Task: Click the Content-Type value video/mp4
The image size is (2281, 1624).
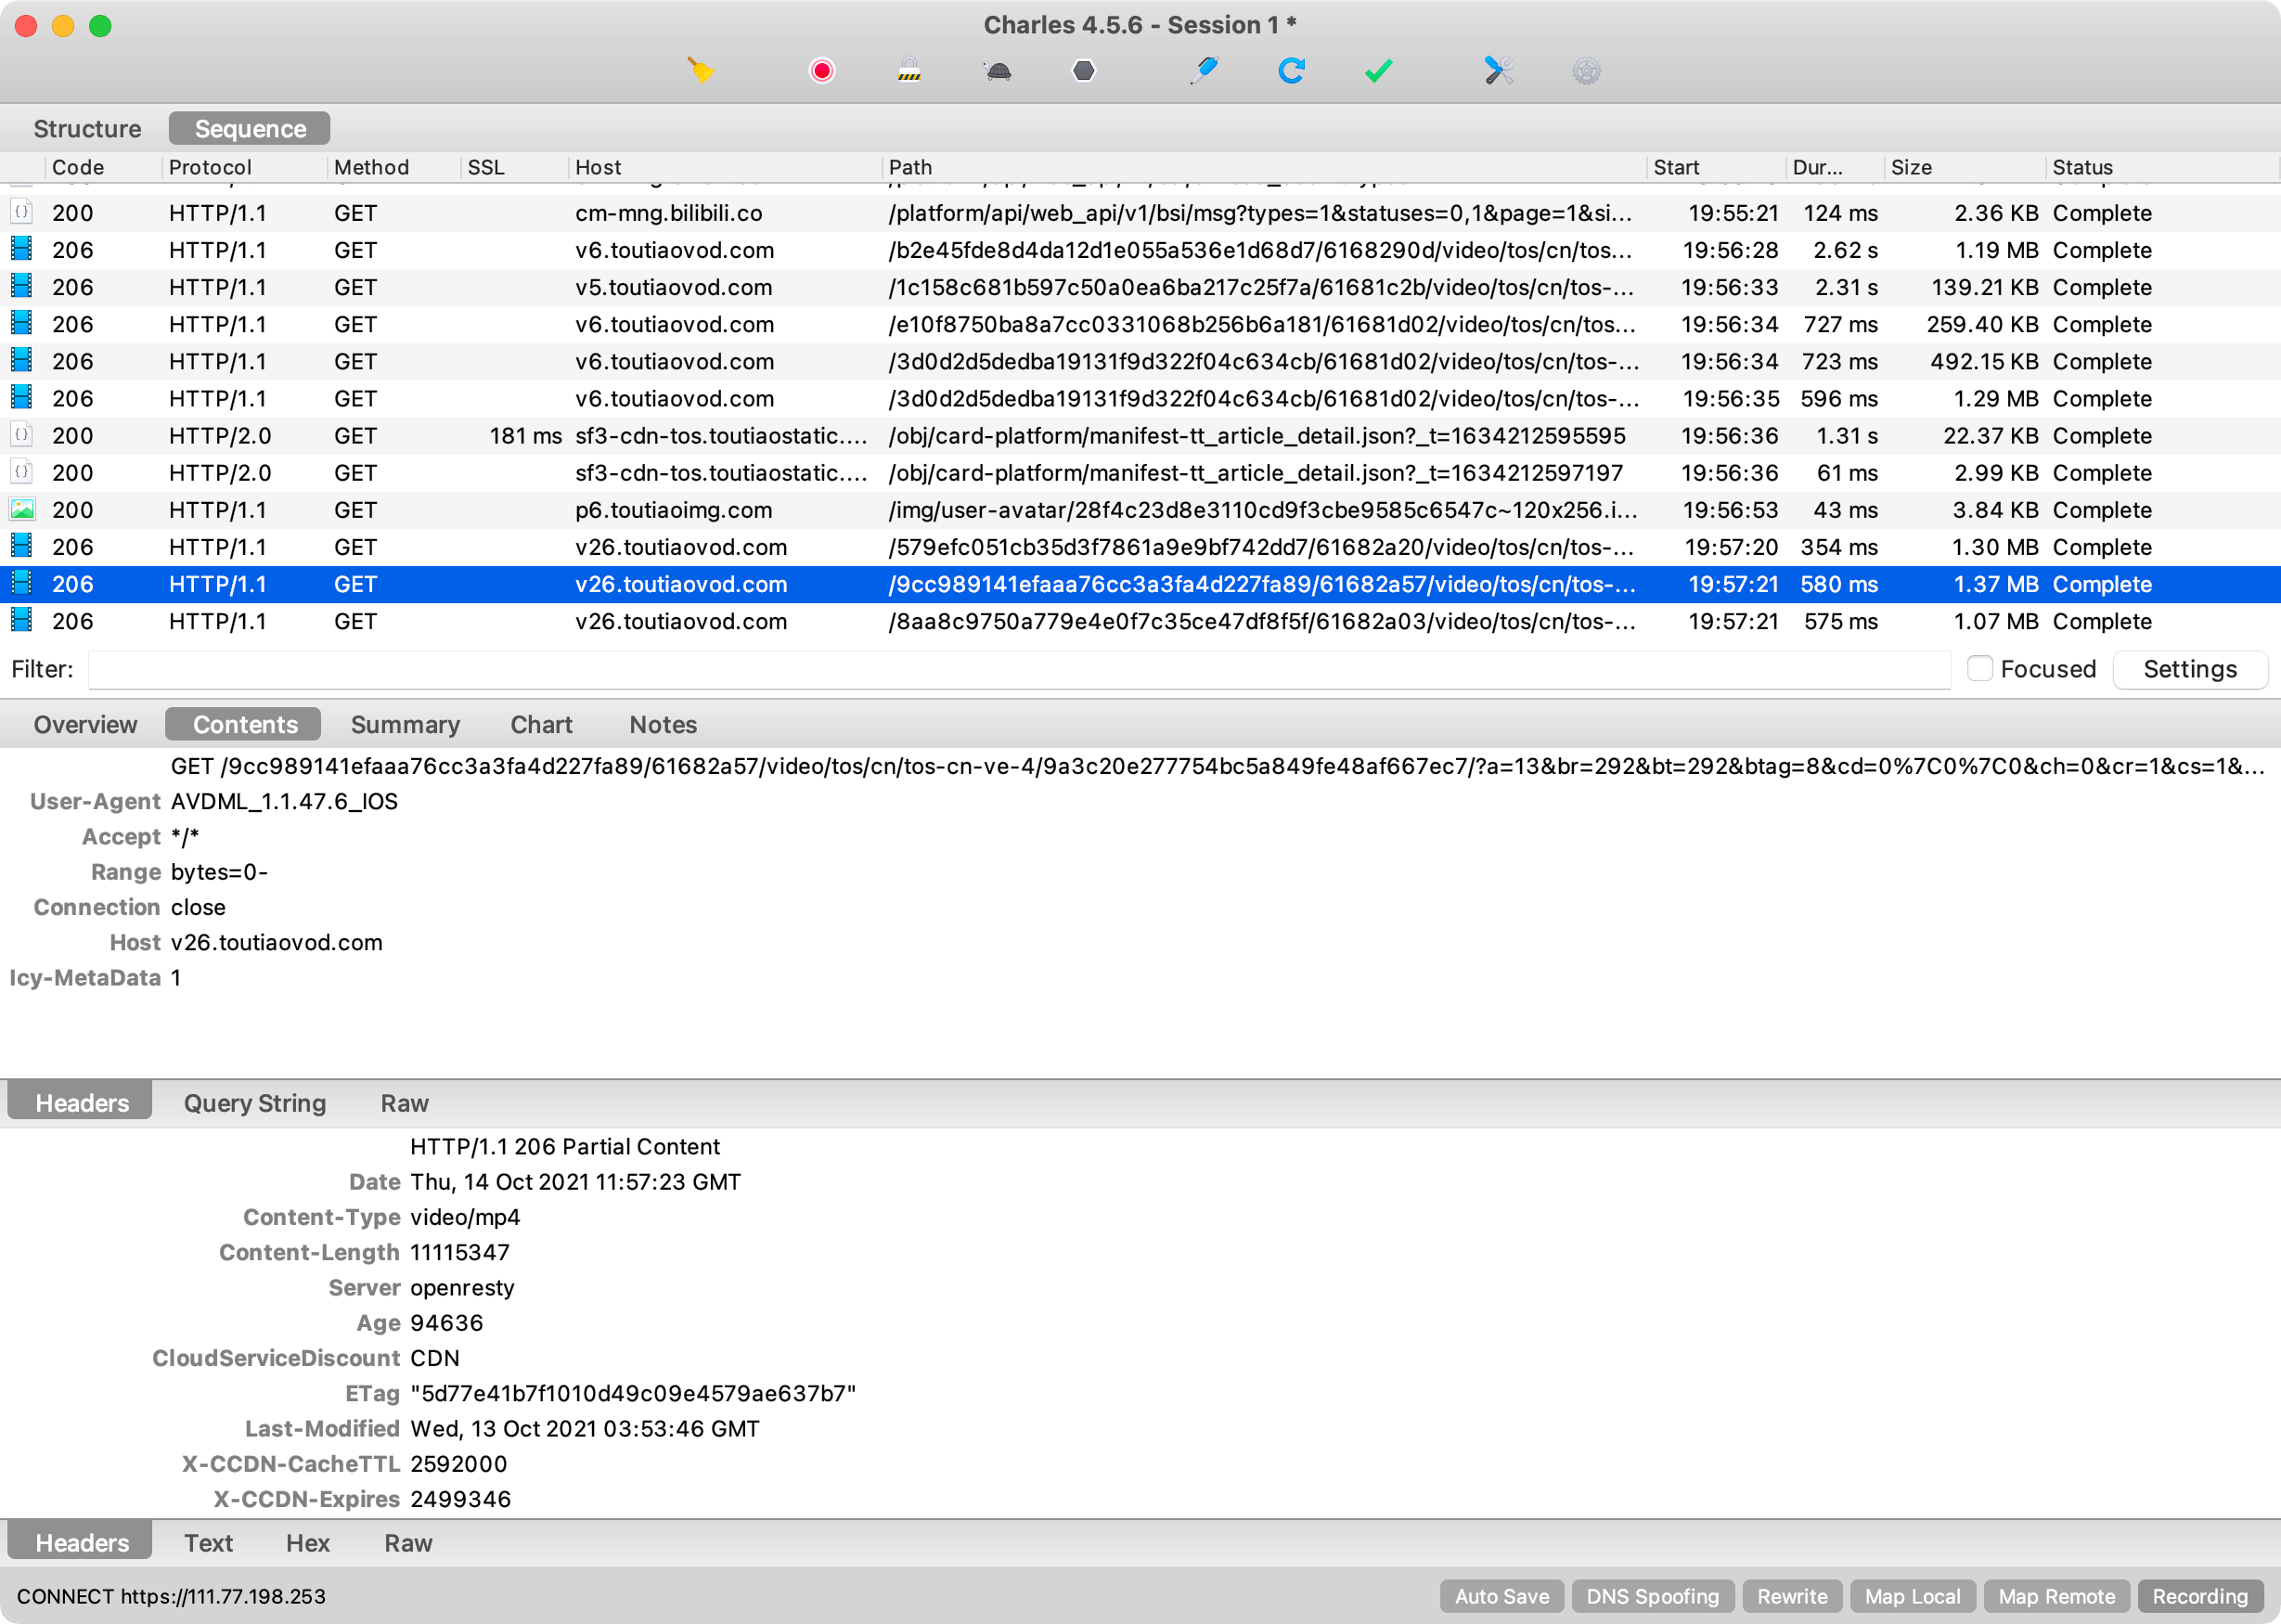Action: click(465, 1217)
